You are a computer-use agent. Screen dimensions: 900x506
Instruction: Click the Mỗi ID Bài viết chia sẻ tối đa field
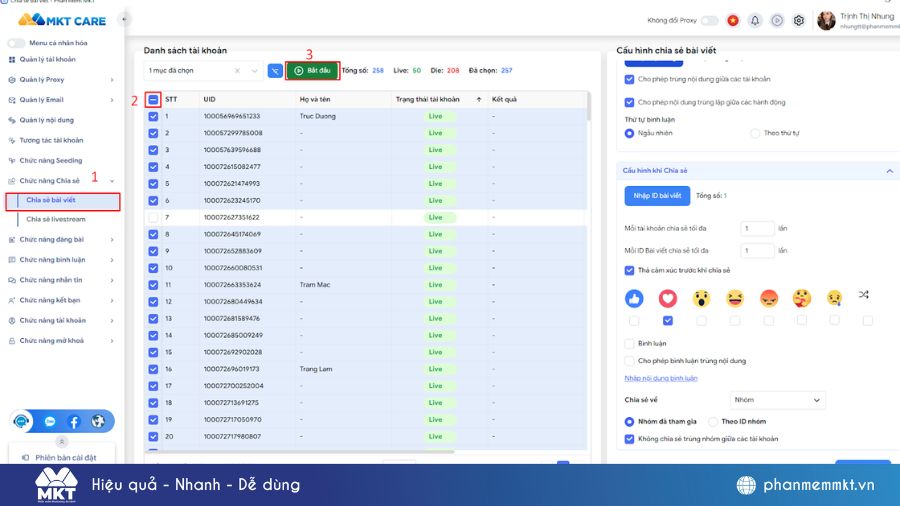(757, 251)
